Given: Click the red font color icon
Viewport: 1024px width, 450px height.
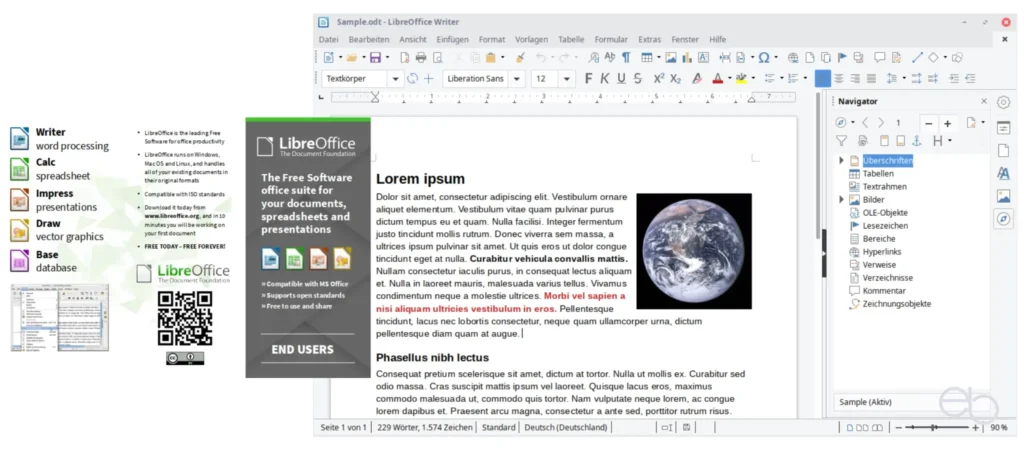Looking at the screenshot, I should (717, 78).
